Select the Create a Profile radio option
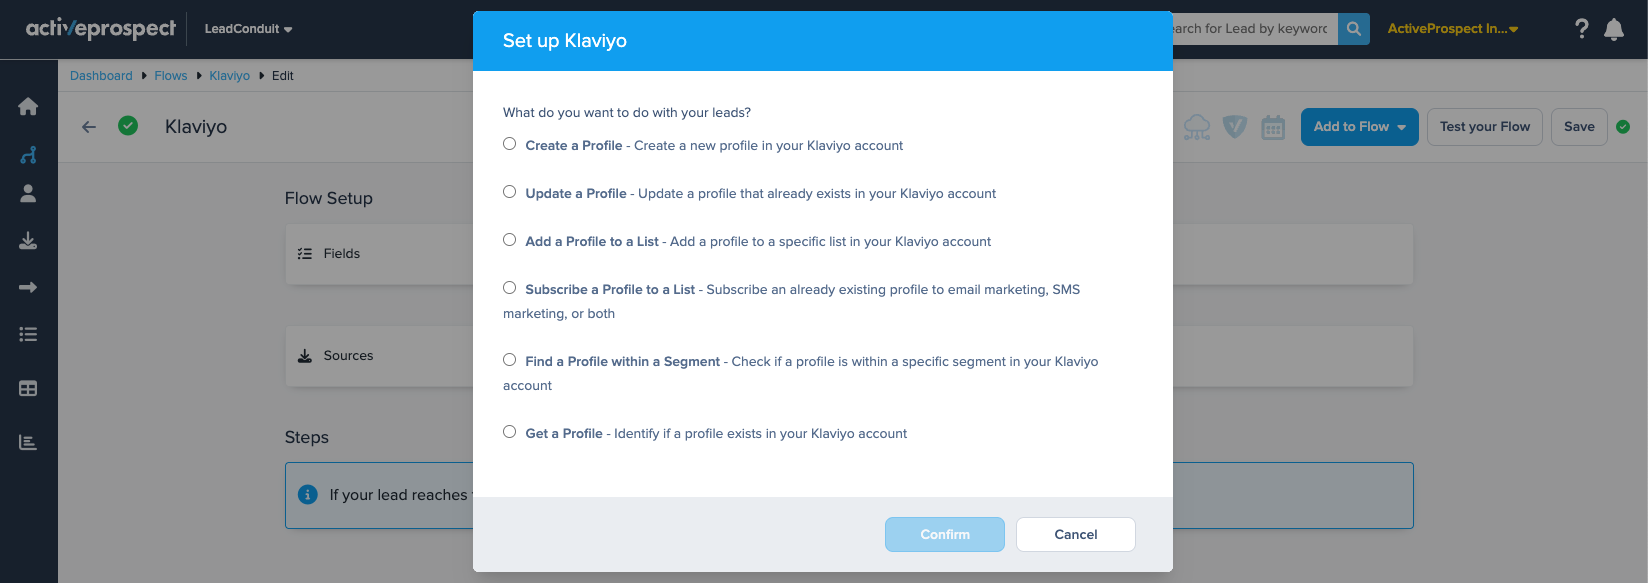 tap(510, 144)
